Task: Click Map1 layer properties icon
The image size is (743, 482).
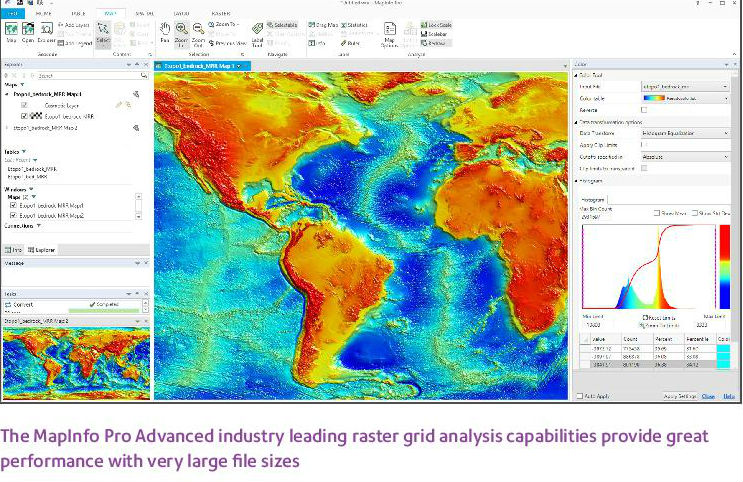Action: coord(136,94)
